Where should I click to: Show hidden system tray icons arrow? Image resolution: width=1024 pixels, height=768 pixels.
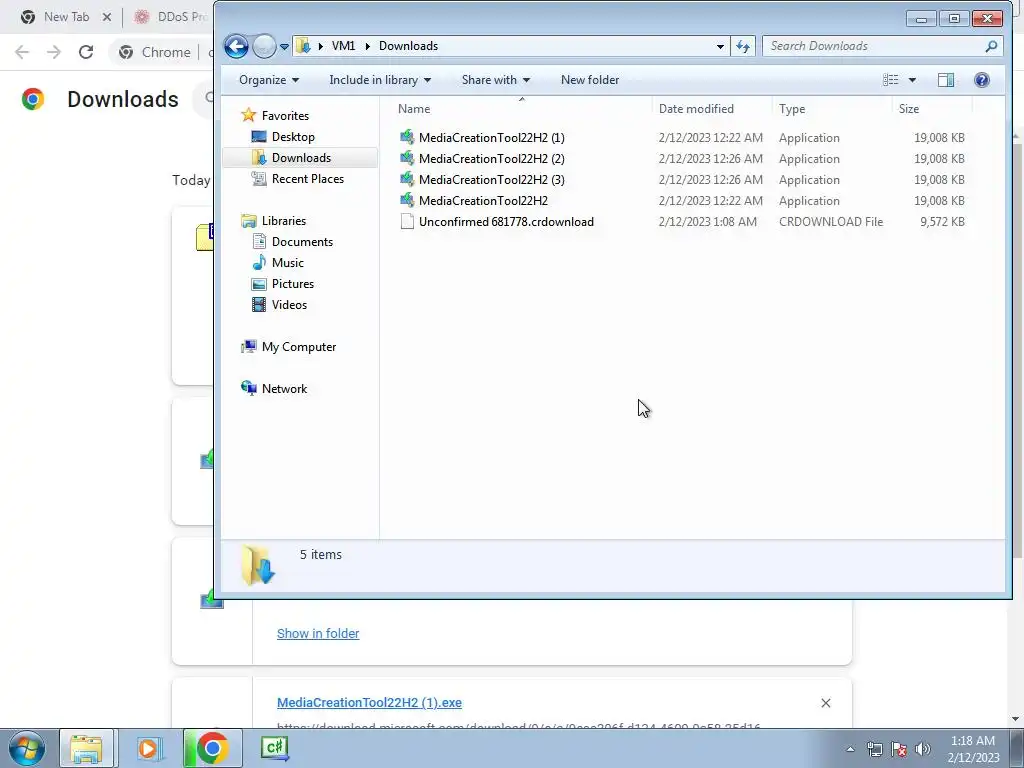tap(850, 749)
